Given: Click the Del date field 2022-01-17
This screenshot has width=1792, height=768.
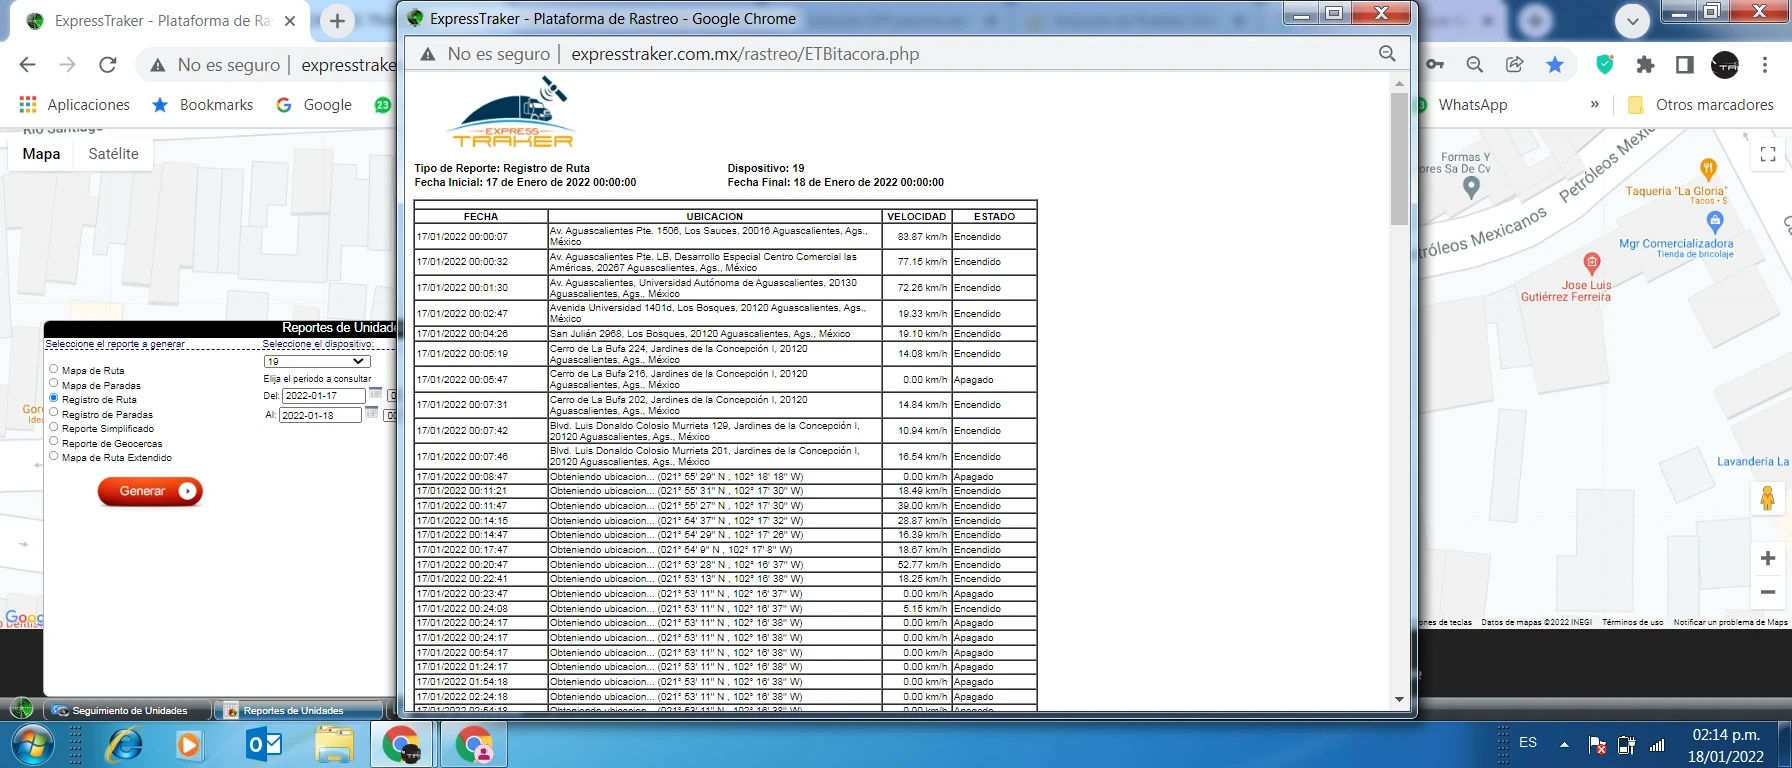Looking at the screenshot, I should click(x=323, y=396).
